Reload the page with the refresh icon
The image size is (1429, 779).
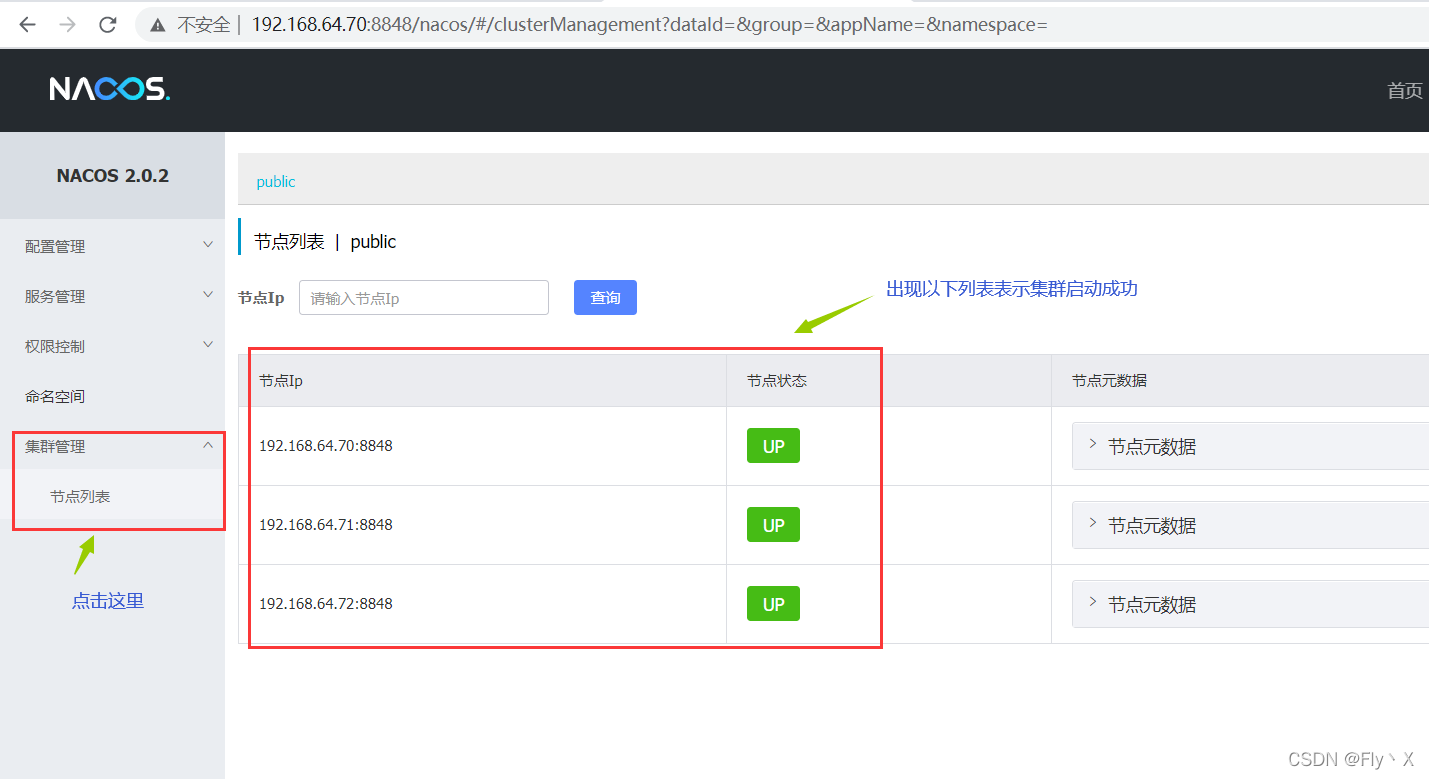108,25
